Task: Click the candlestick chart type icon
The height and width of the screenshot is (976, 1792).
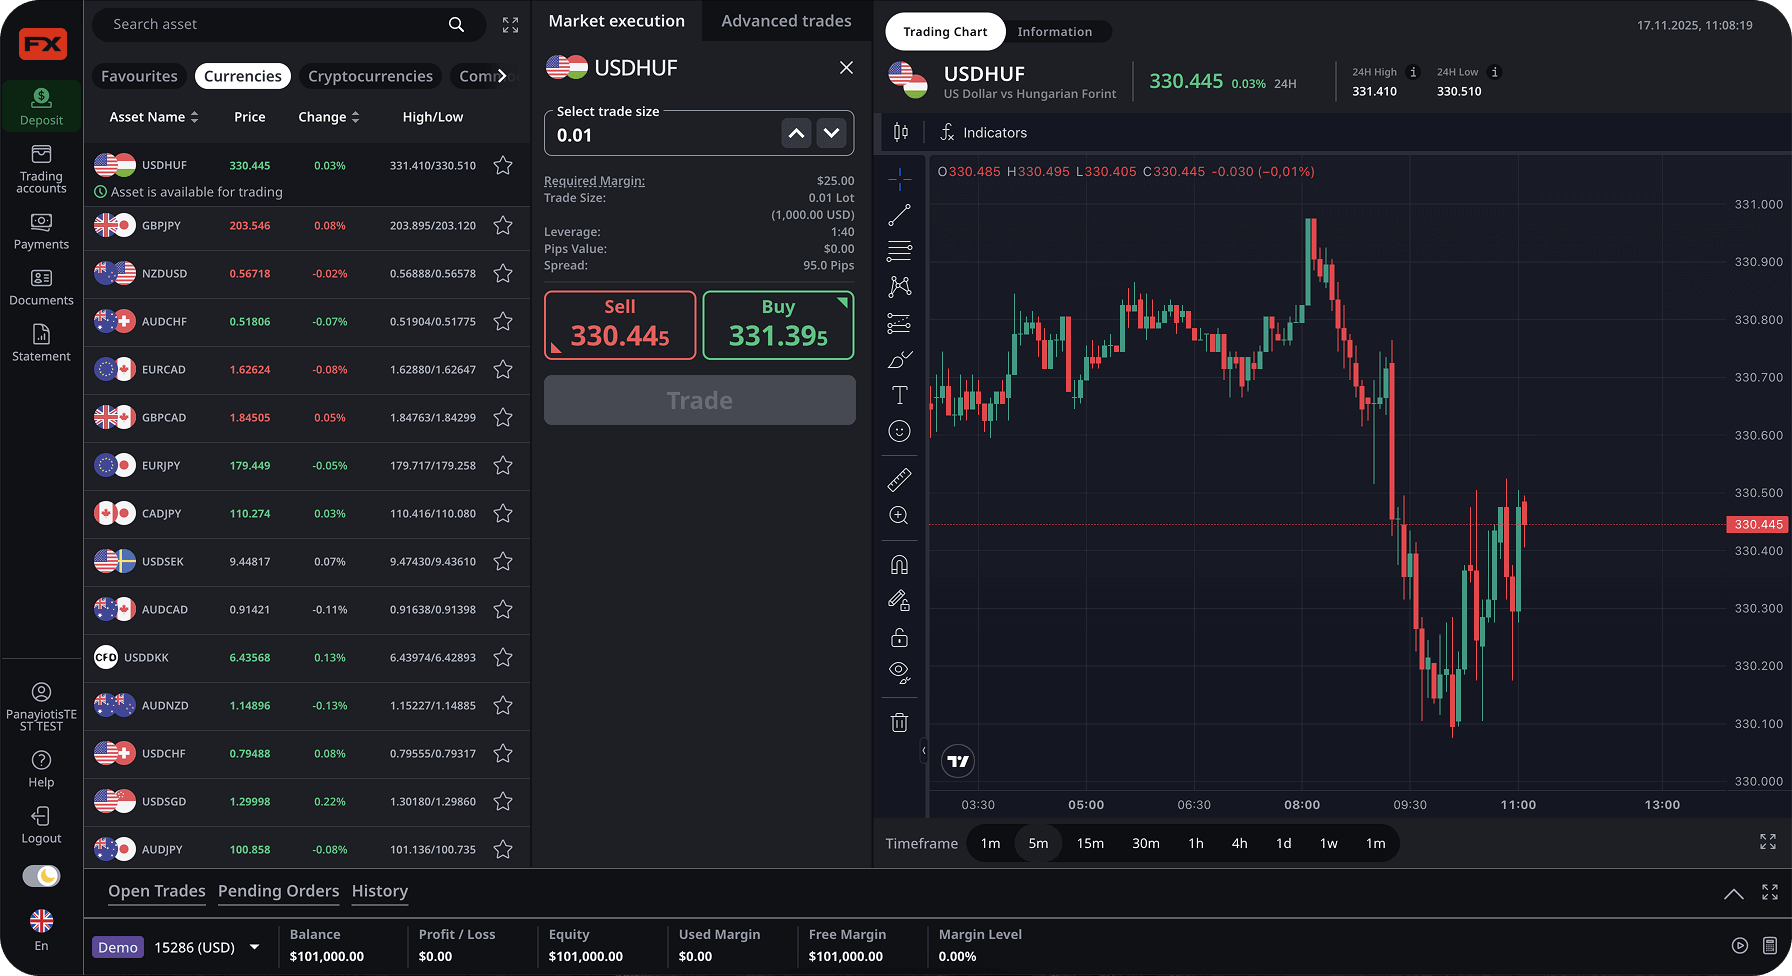Action: tap(901, 132)
